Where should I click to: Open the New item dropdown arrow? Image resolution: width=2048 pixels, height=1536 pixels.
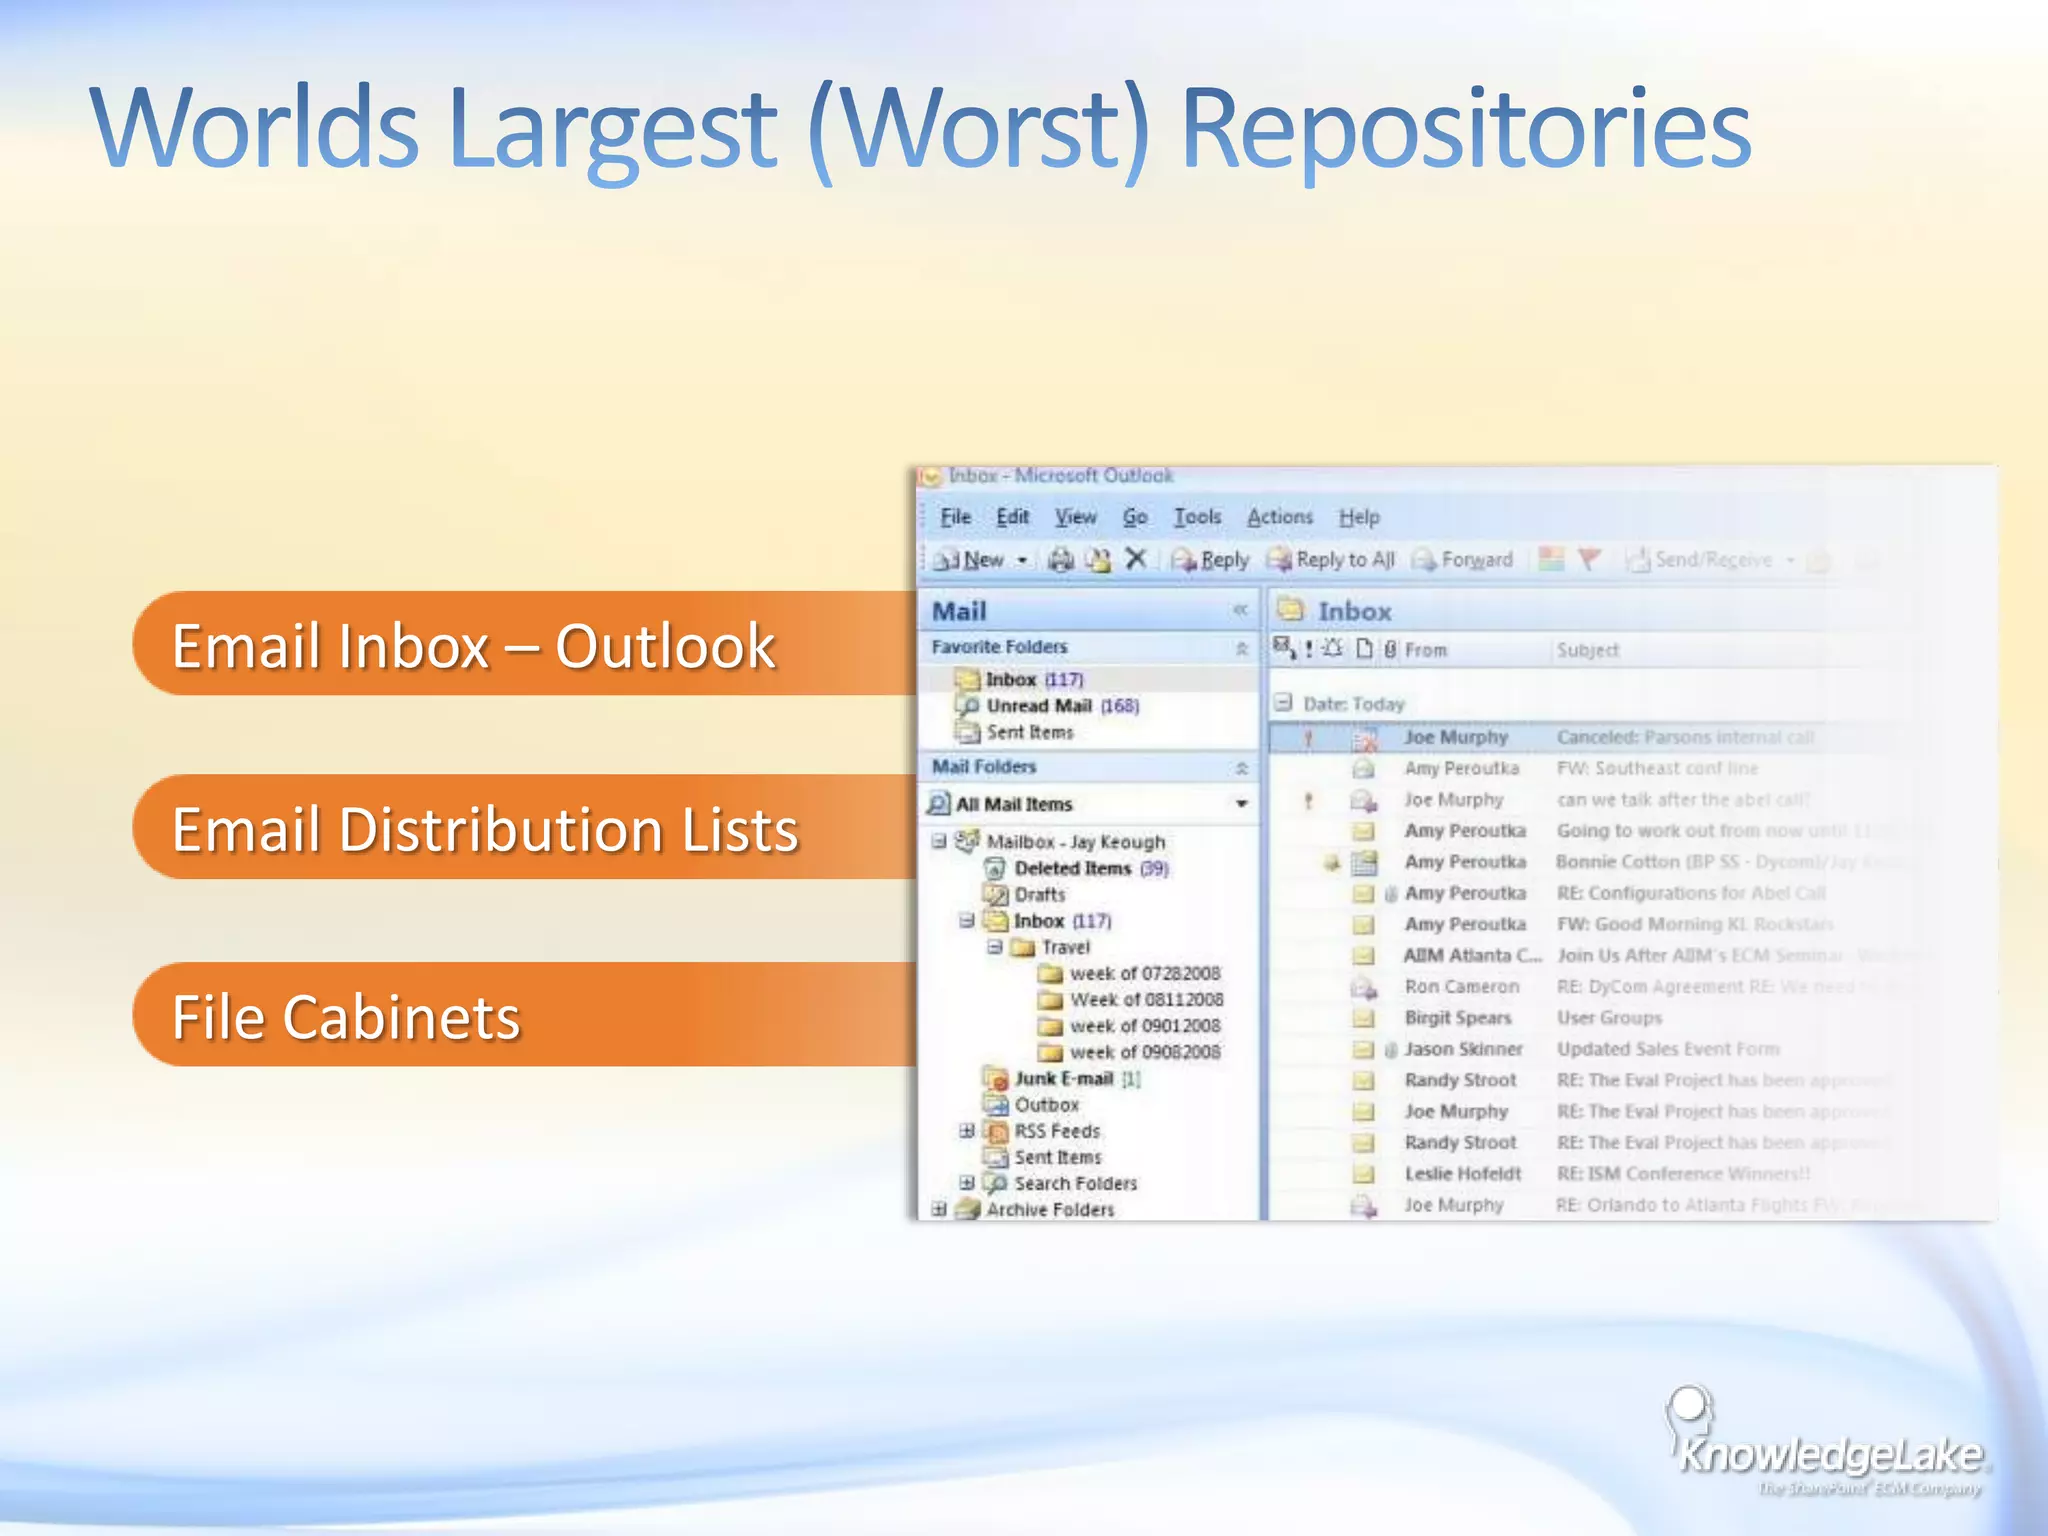click(x=1022, y=560)
